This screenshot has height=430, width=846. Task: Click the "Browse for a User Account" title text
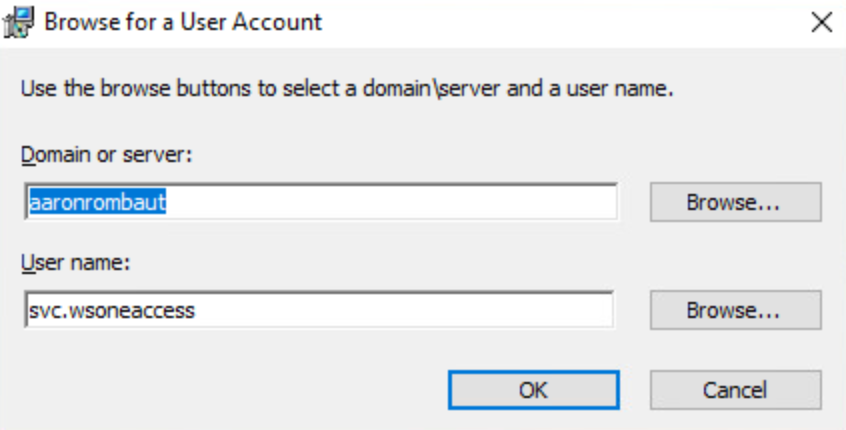point(182,22)
